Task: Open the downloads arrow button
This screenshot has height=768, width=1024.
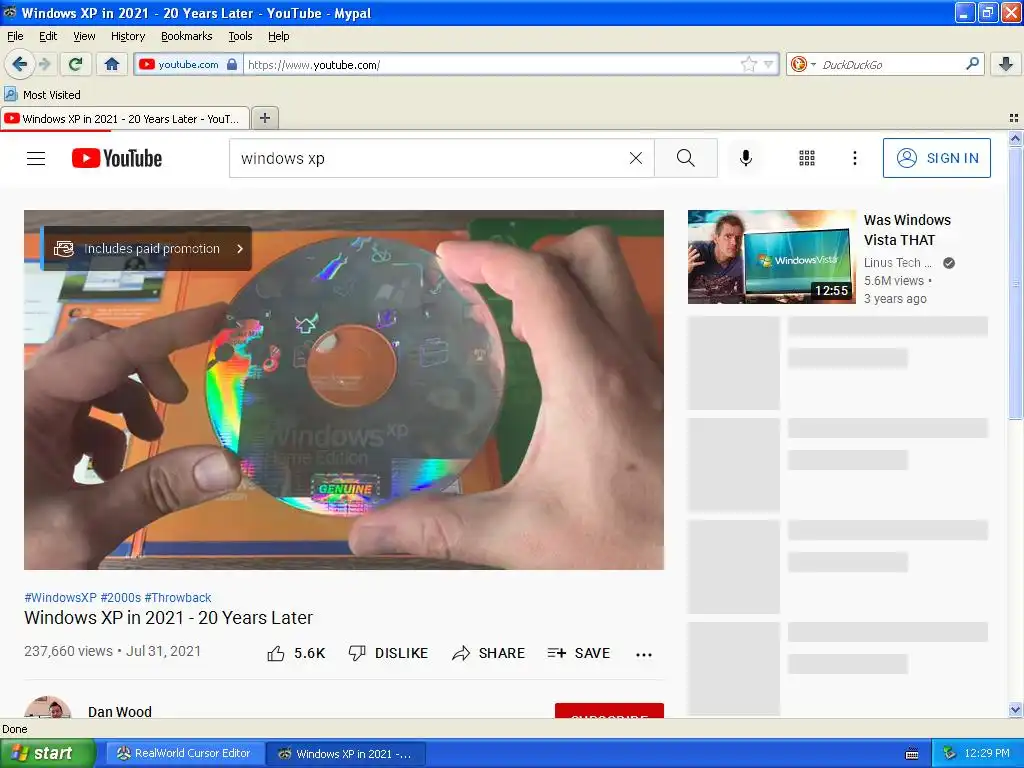Action: click(1006, 63)
